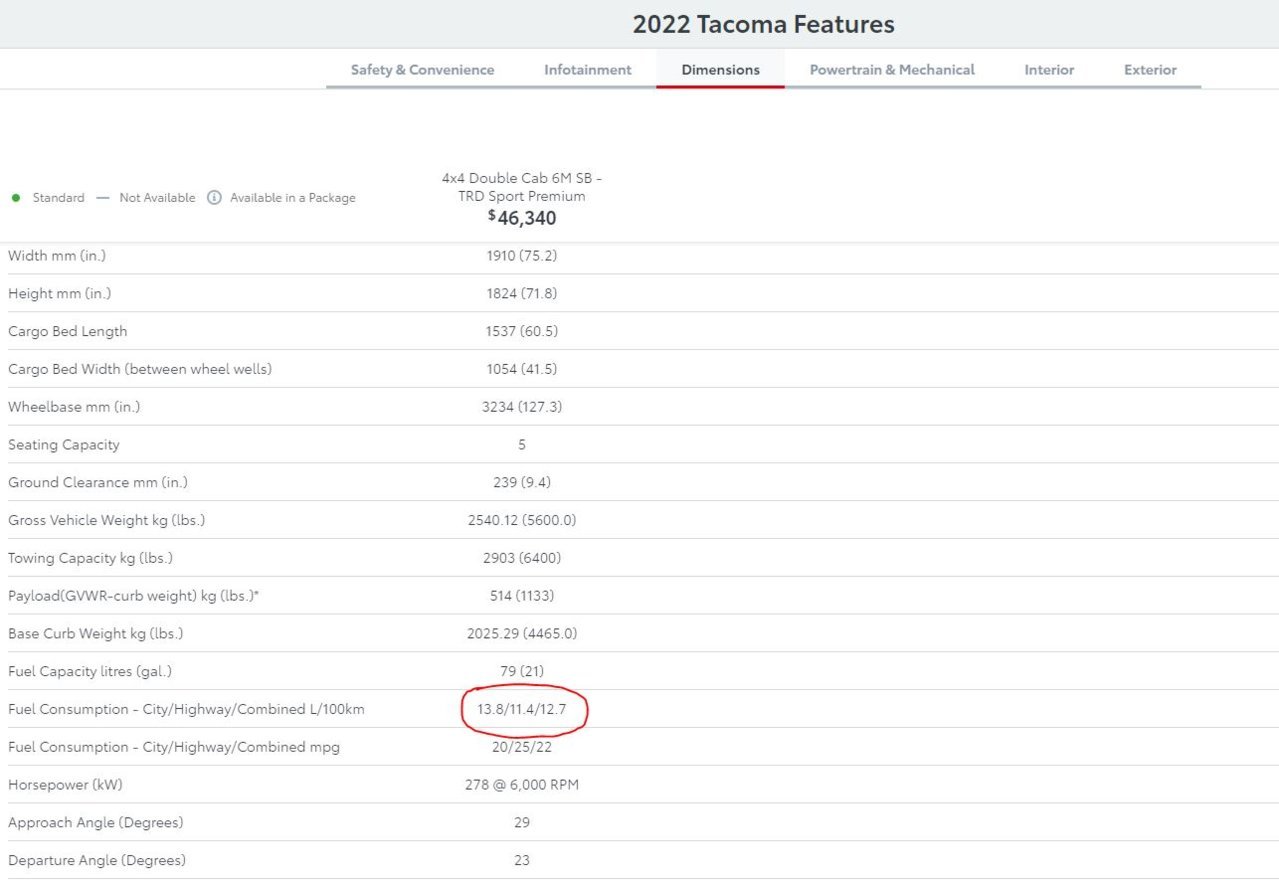The image size is (1279, 882).
Task: Switch to the Interior tab
Action: [1049, 70]
